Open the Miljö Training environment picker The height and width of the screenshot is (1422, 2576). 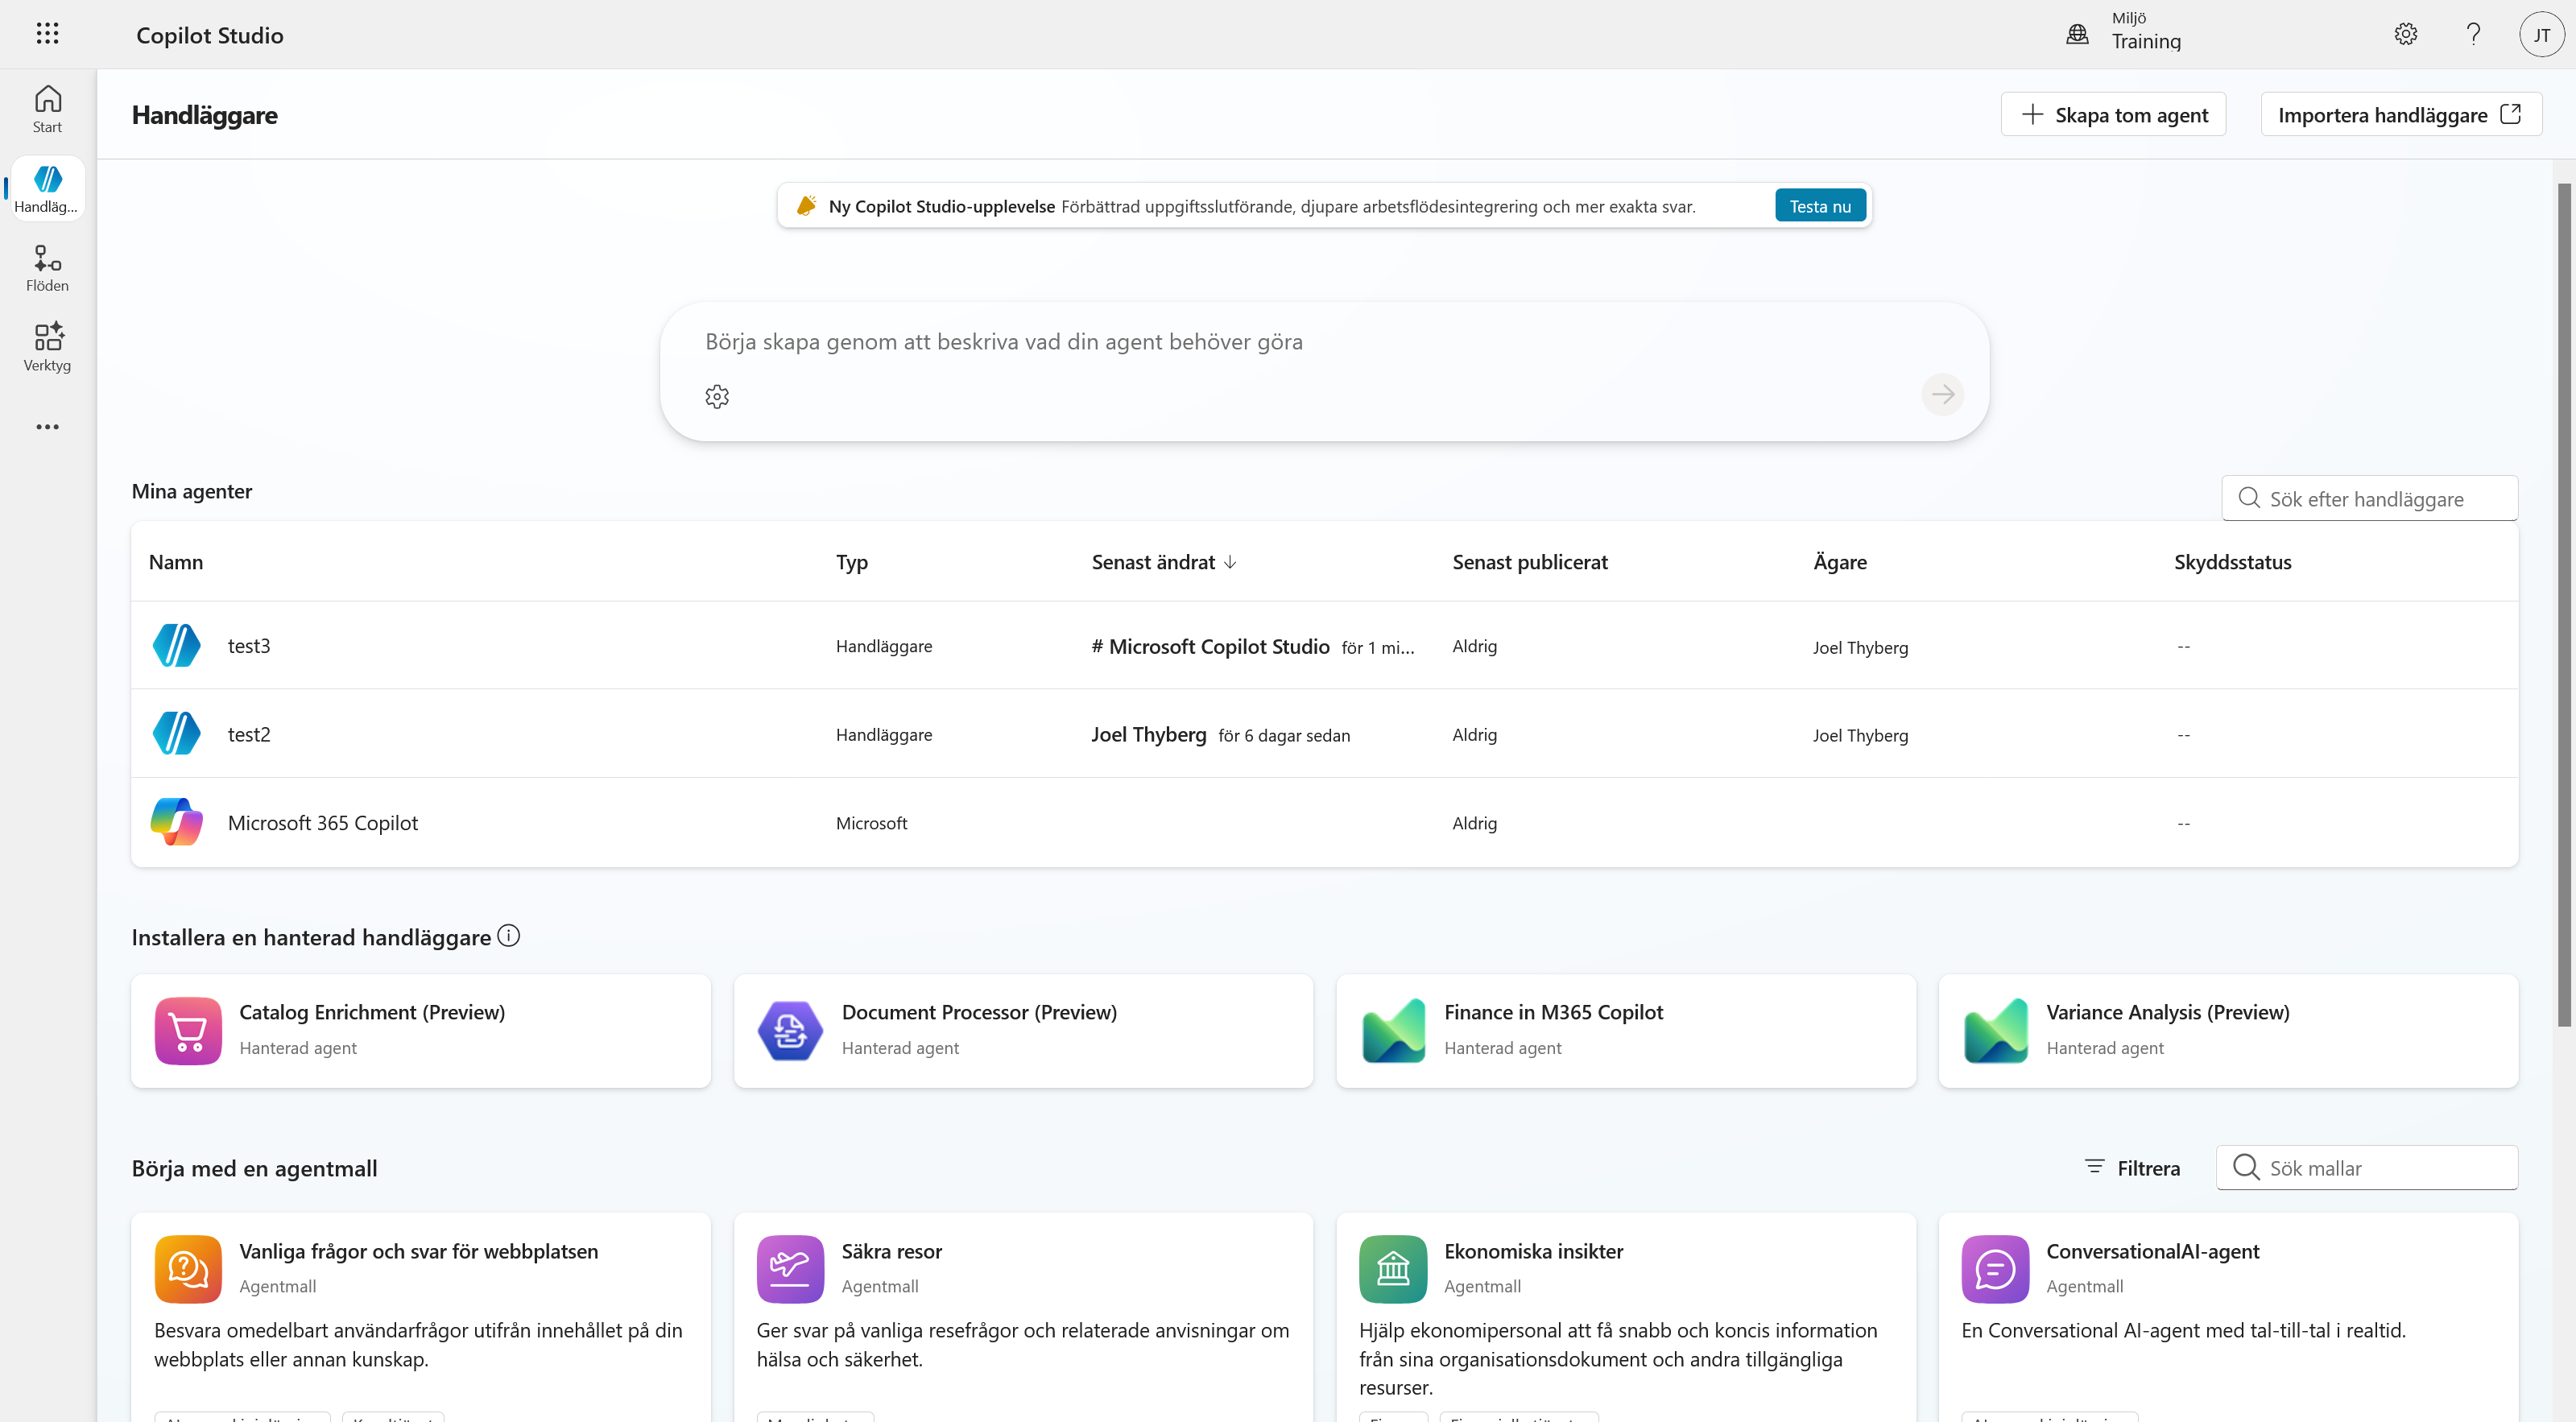coord(2124,33)
